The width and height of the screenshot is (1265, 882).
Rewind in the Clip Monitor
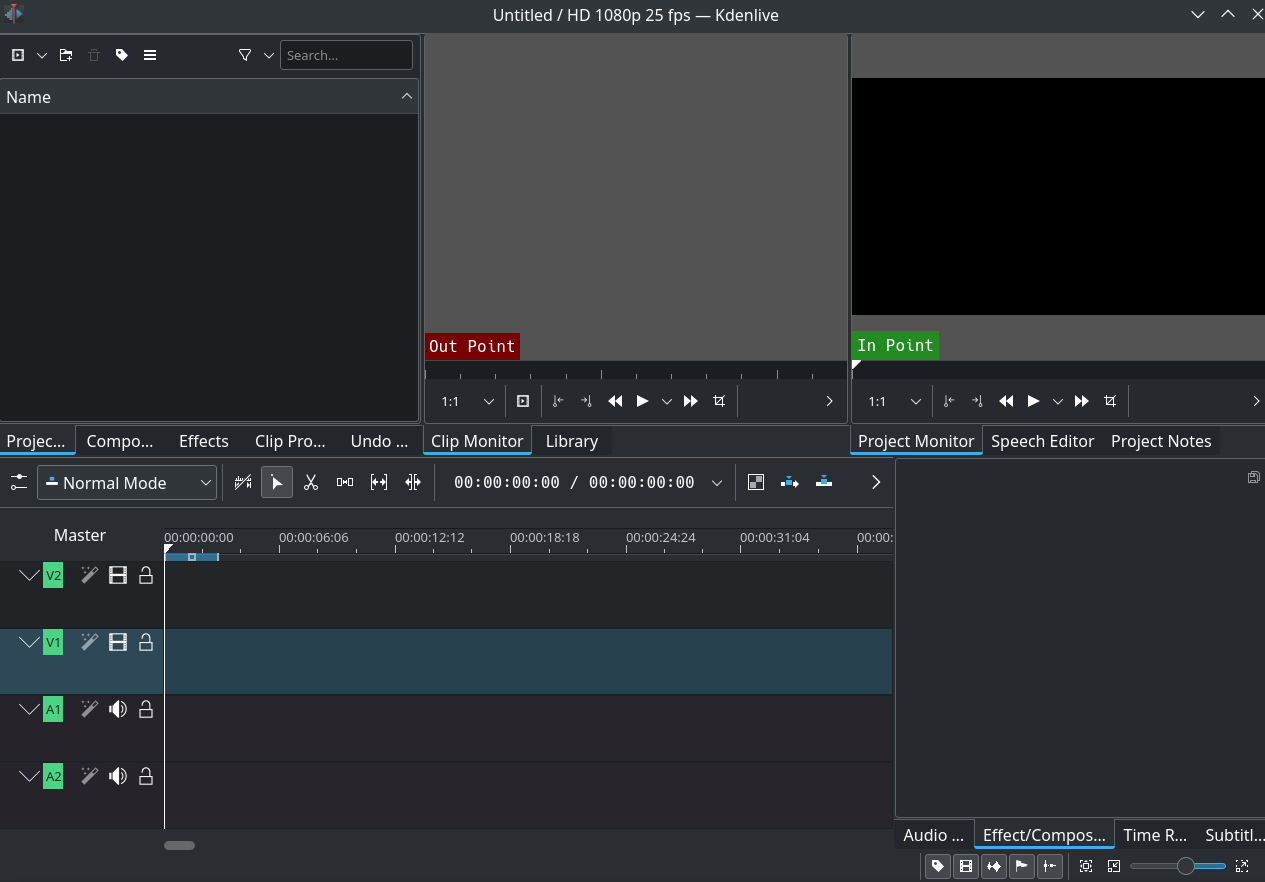615,401
